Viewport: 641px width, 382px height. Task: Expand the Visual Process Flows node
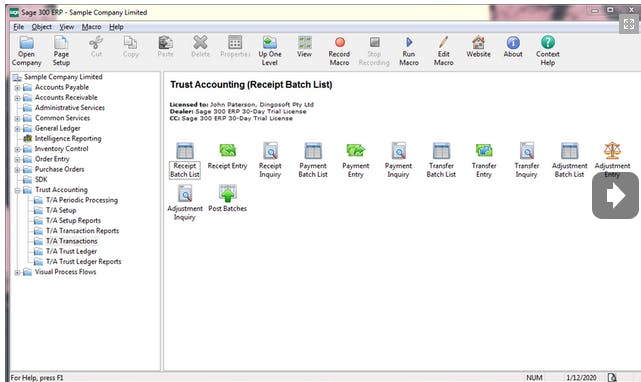point(17,272)
